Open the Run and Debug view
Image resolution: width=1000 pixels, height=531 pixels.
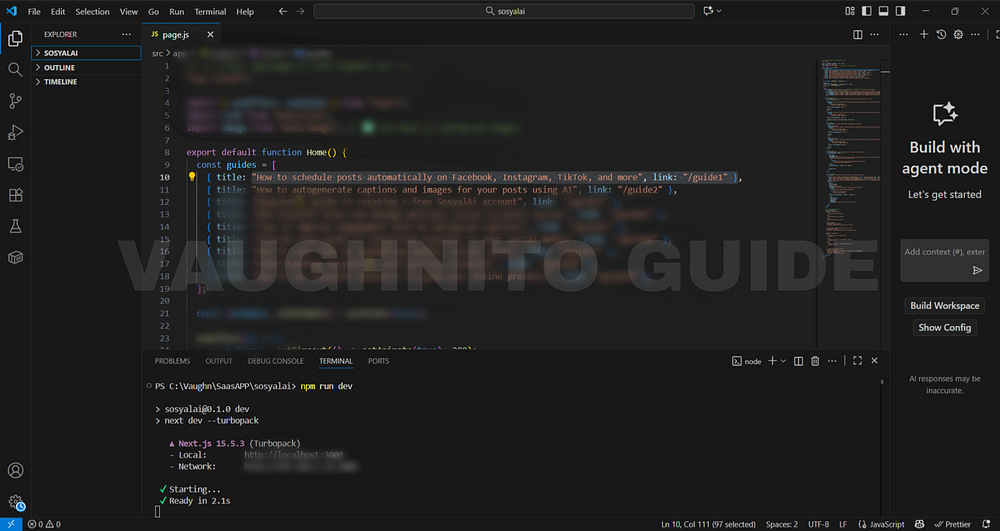pyautogui.click(x=15, y=132)
